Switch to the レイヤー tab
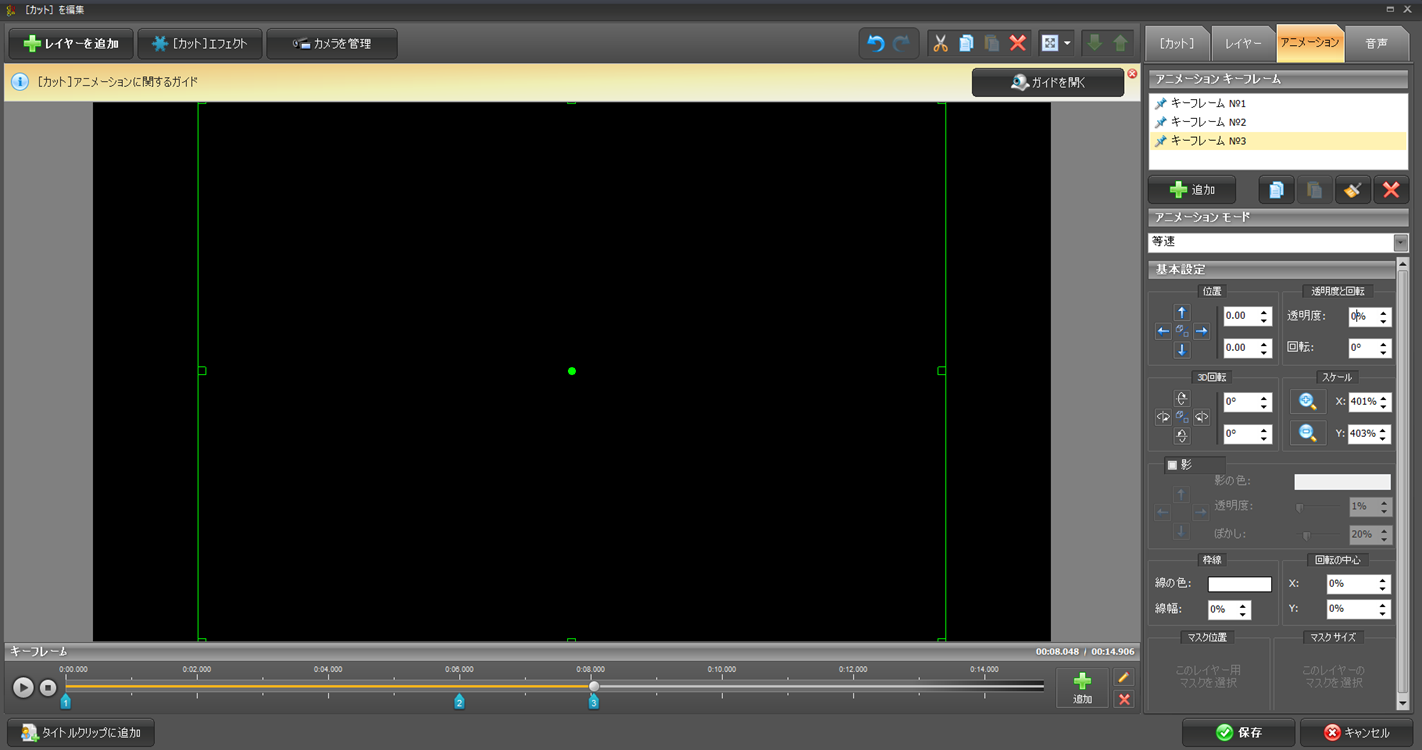The image size is (1422, 750). 1243,44
